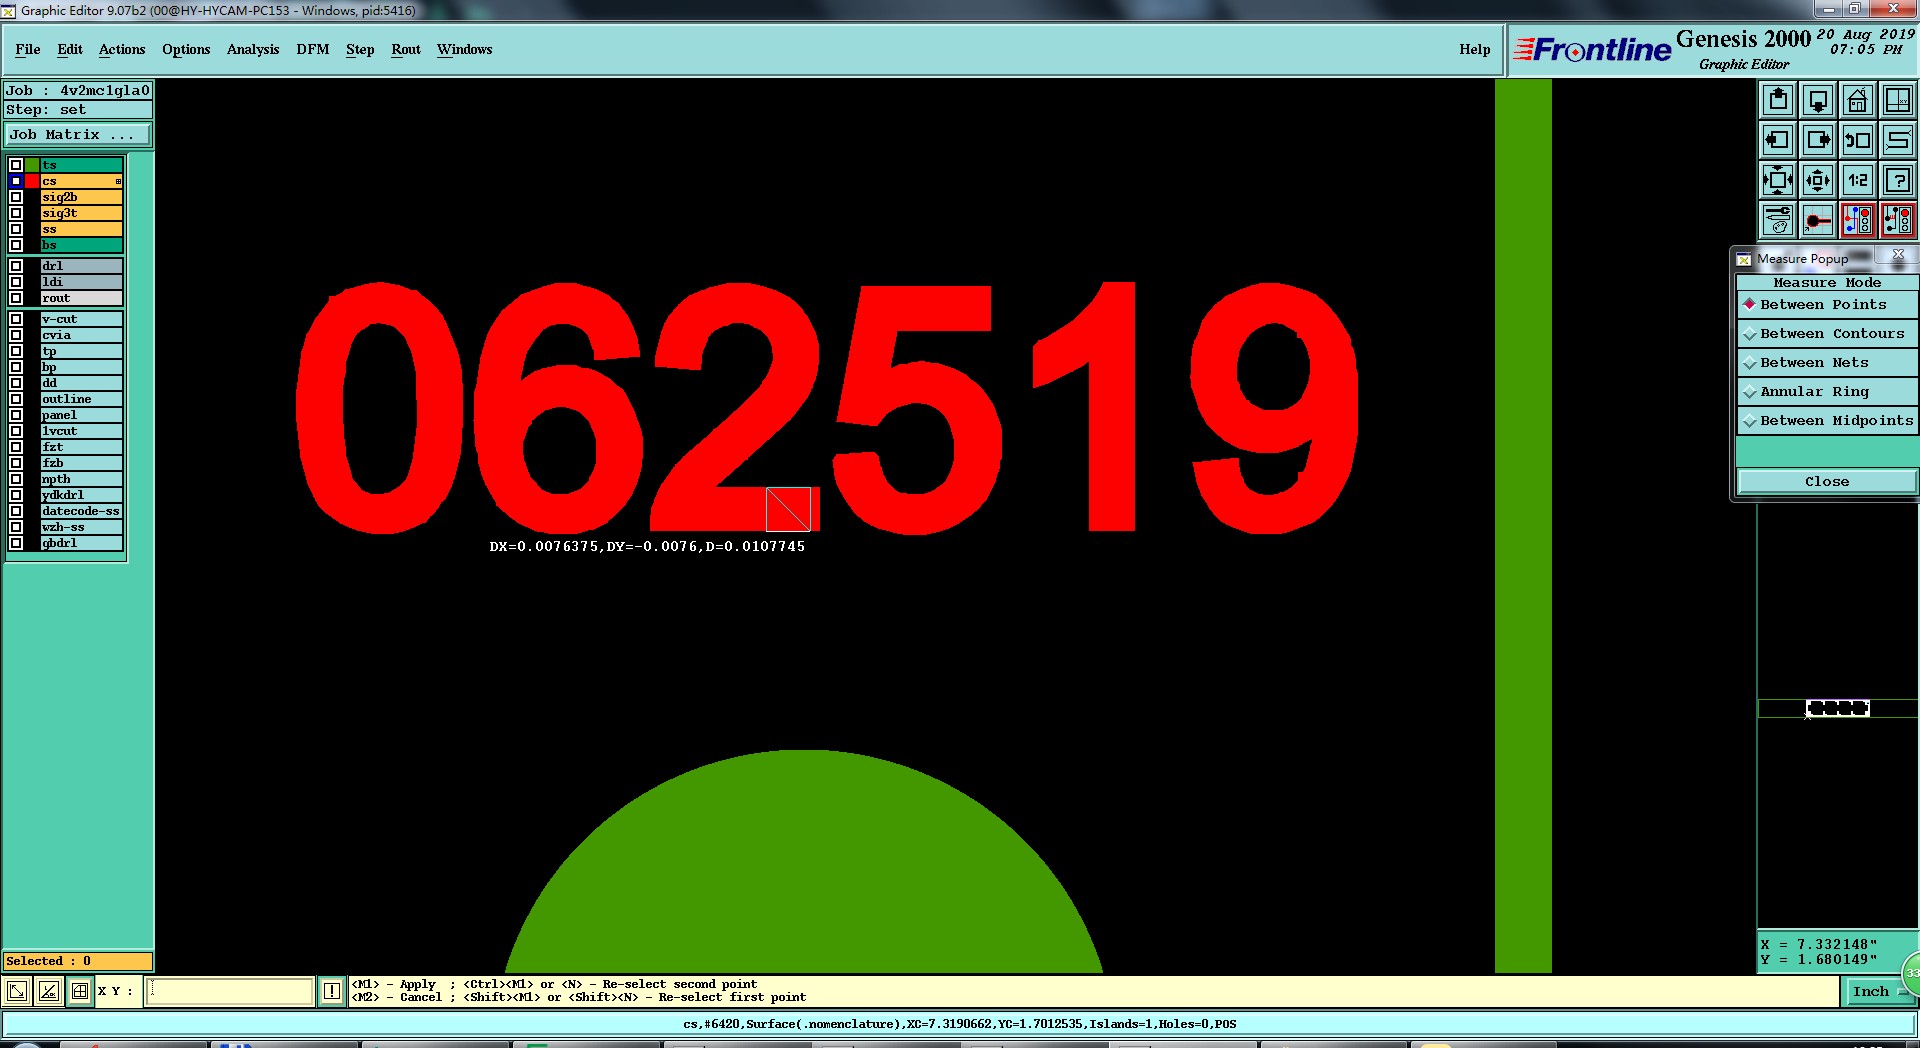Viewport: 1920px width, 1048px height.
Task: Select Between Contours measure mode
Action: pyautogui.click(x=1826, y=333)
